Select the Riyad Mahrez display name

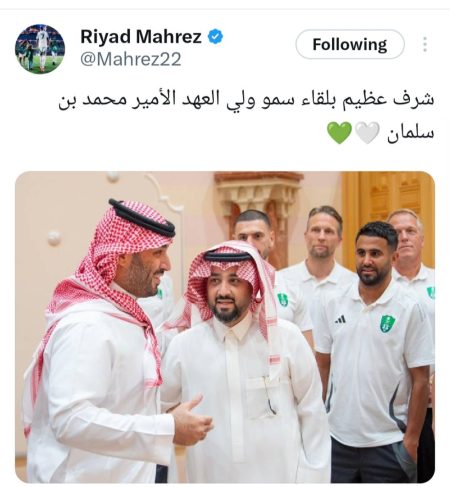(x=141, y=37)
